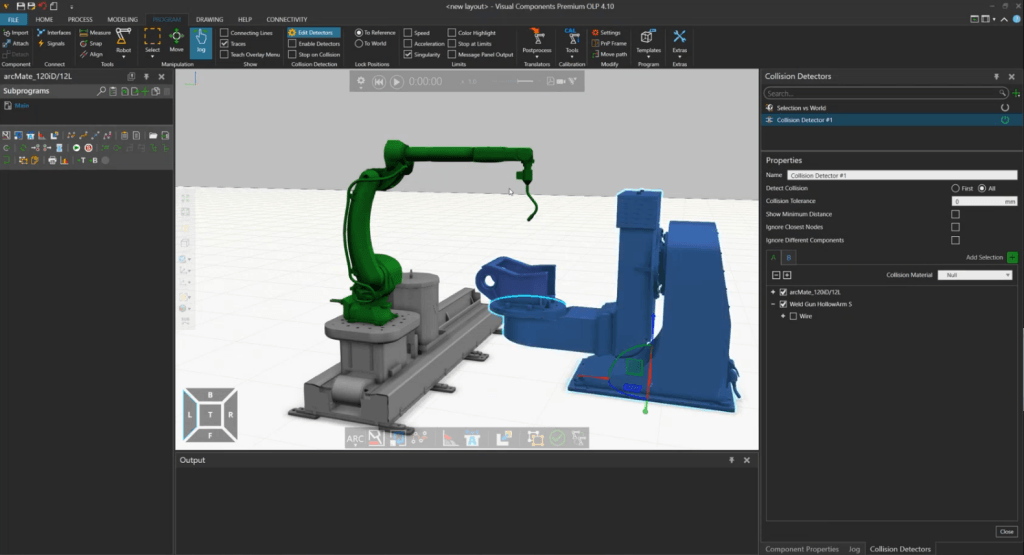Viewport: 1024px width, 555px height.
Task: Open the Component Properties tab
Action: pos(800,549)
